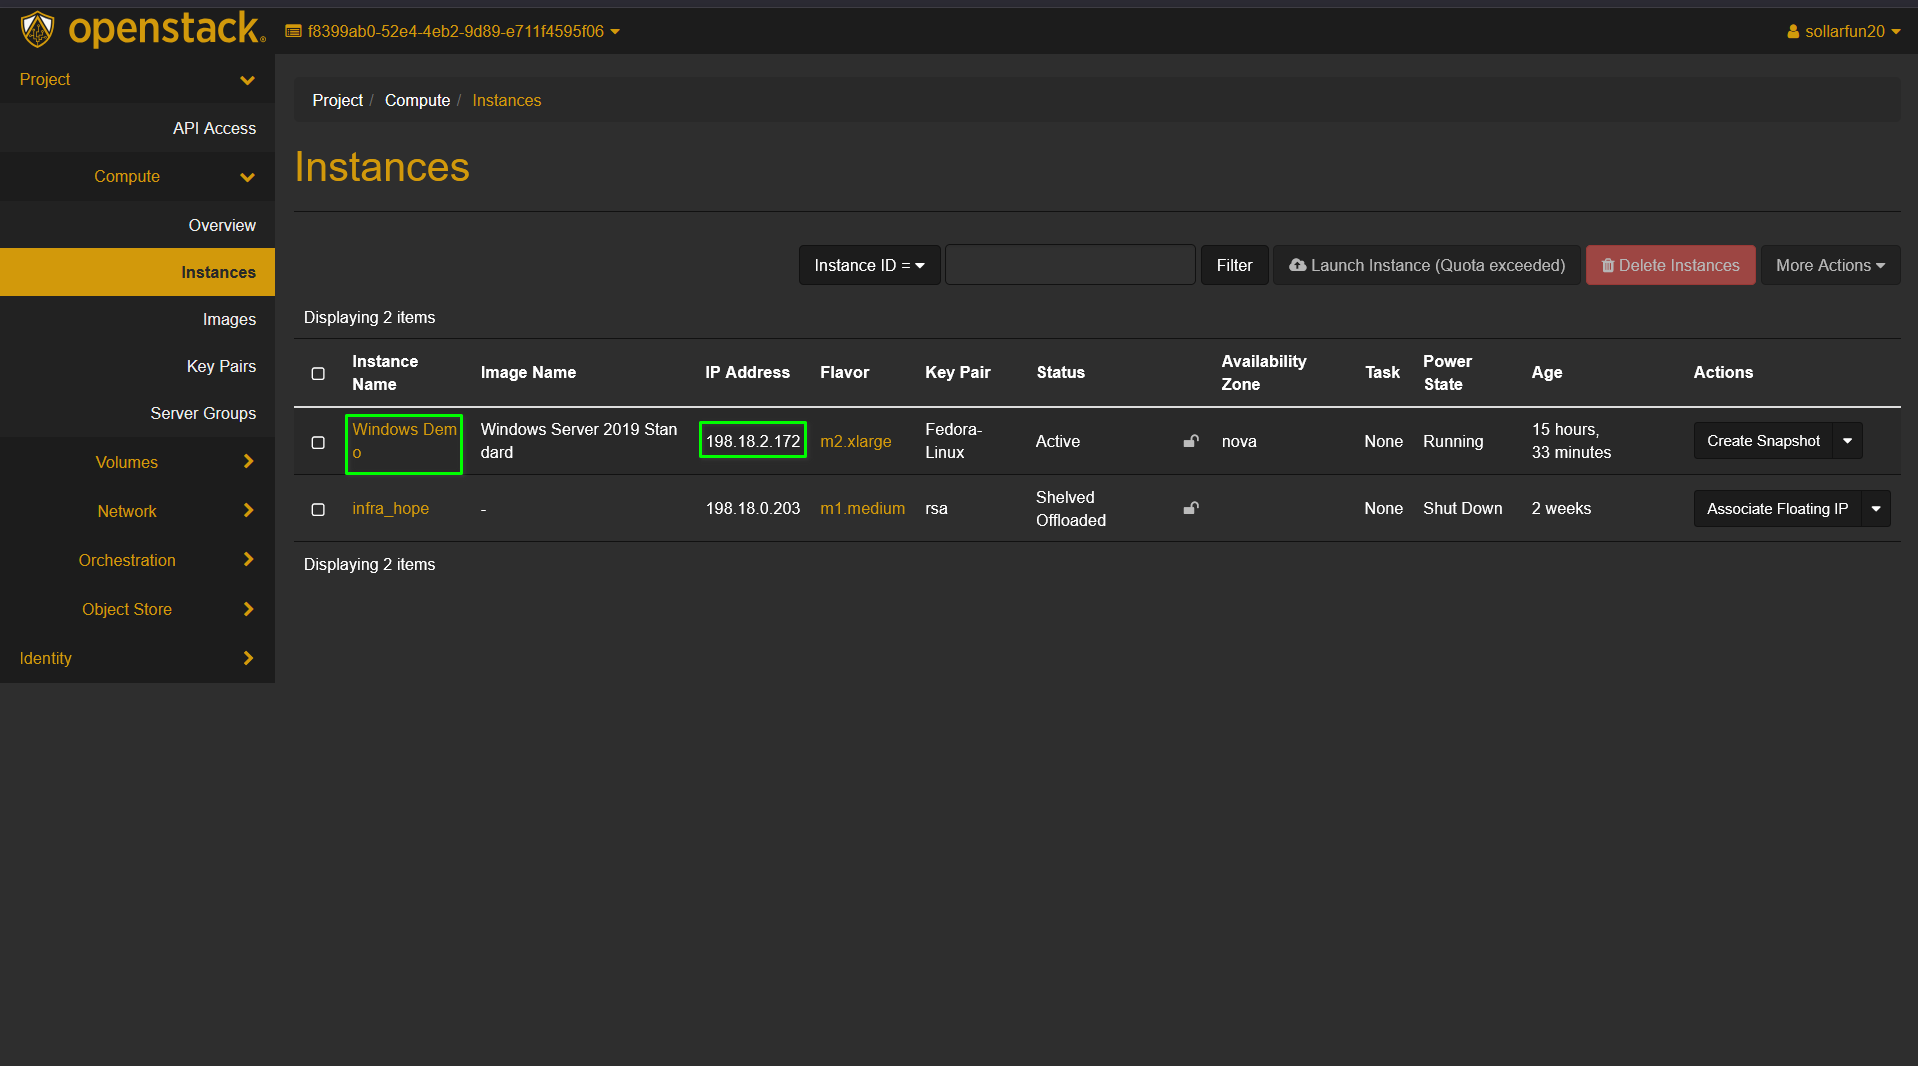Click the unlocked padlock icon for infra_hope
The height and width of the screenshot is (1066, 1918).
click(1191, 508)
